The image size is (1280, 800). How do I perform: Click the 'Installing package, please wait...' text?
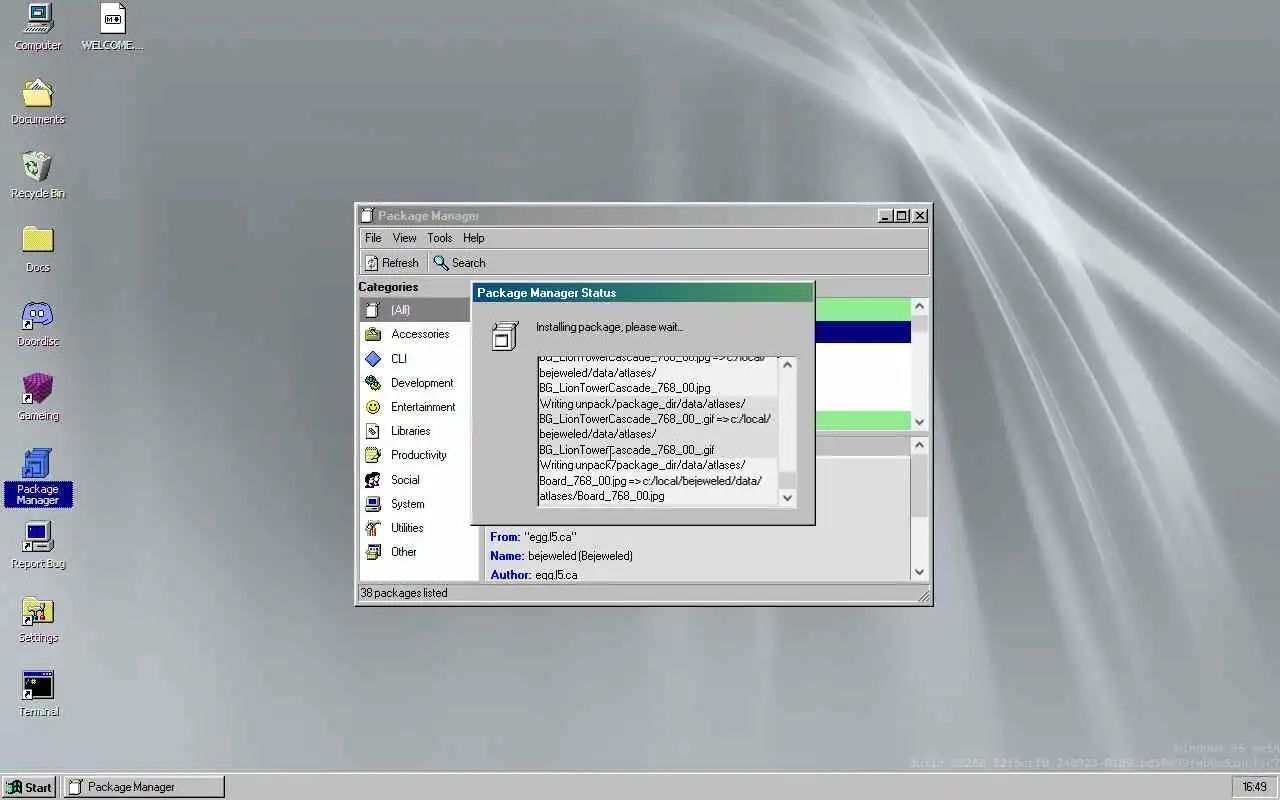609,327
